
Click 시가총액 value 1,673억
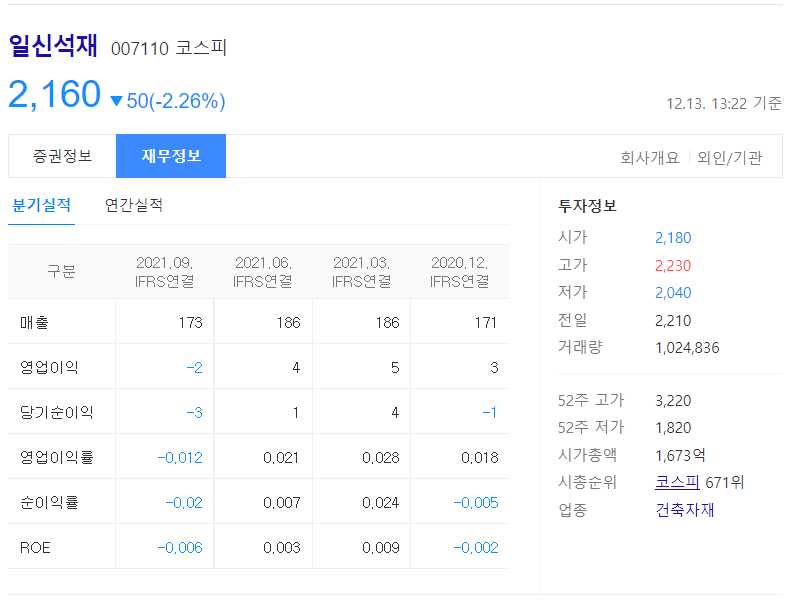click(x=681, y=455)
